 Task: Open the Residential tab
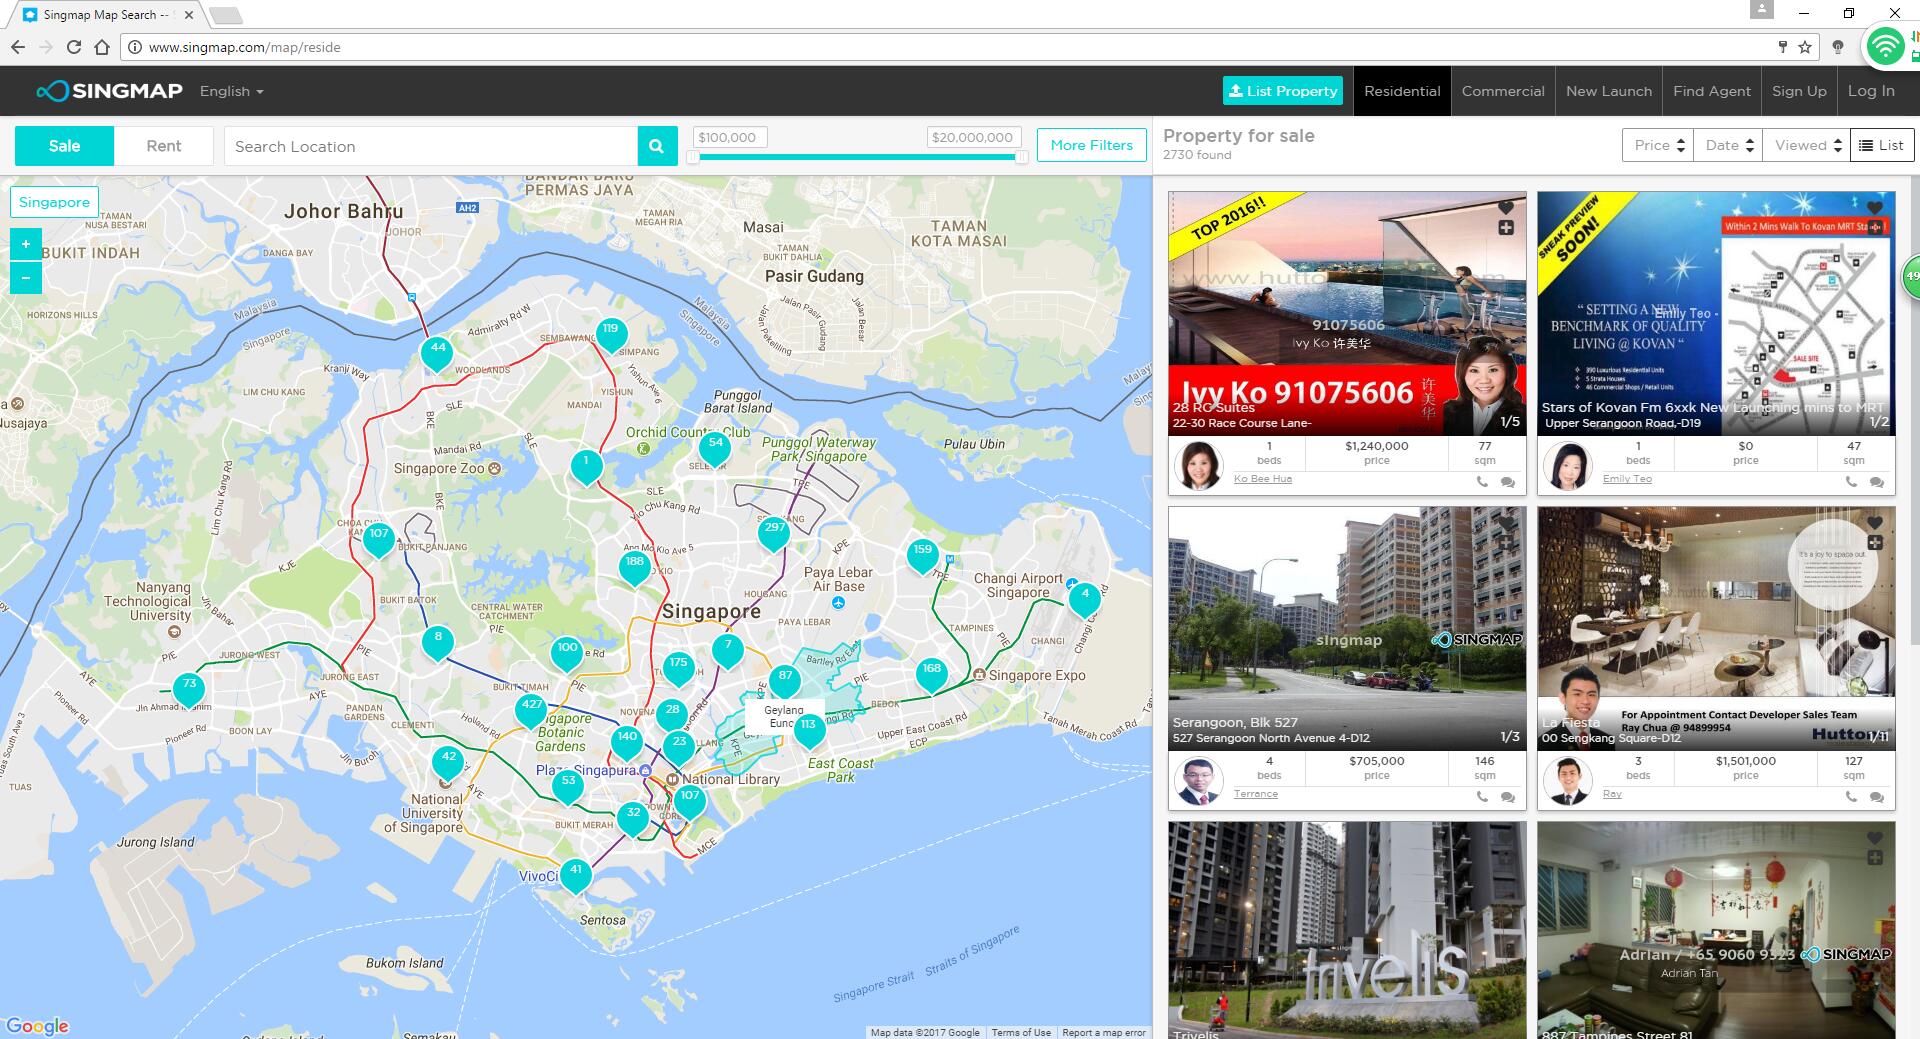click(1402, 91)
